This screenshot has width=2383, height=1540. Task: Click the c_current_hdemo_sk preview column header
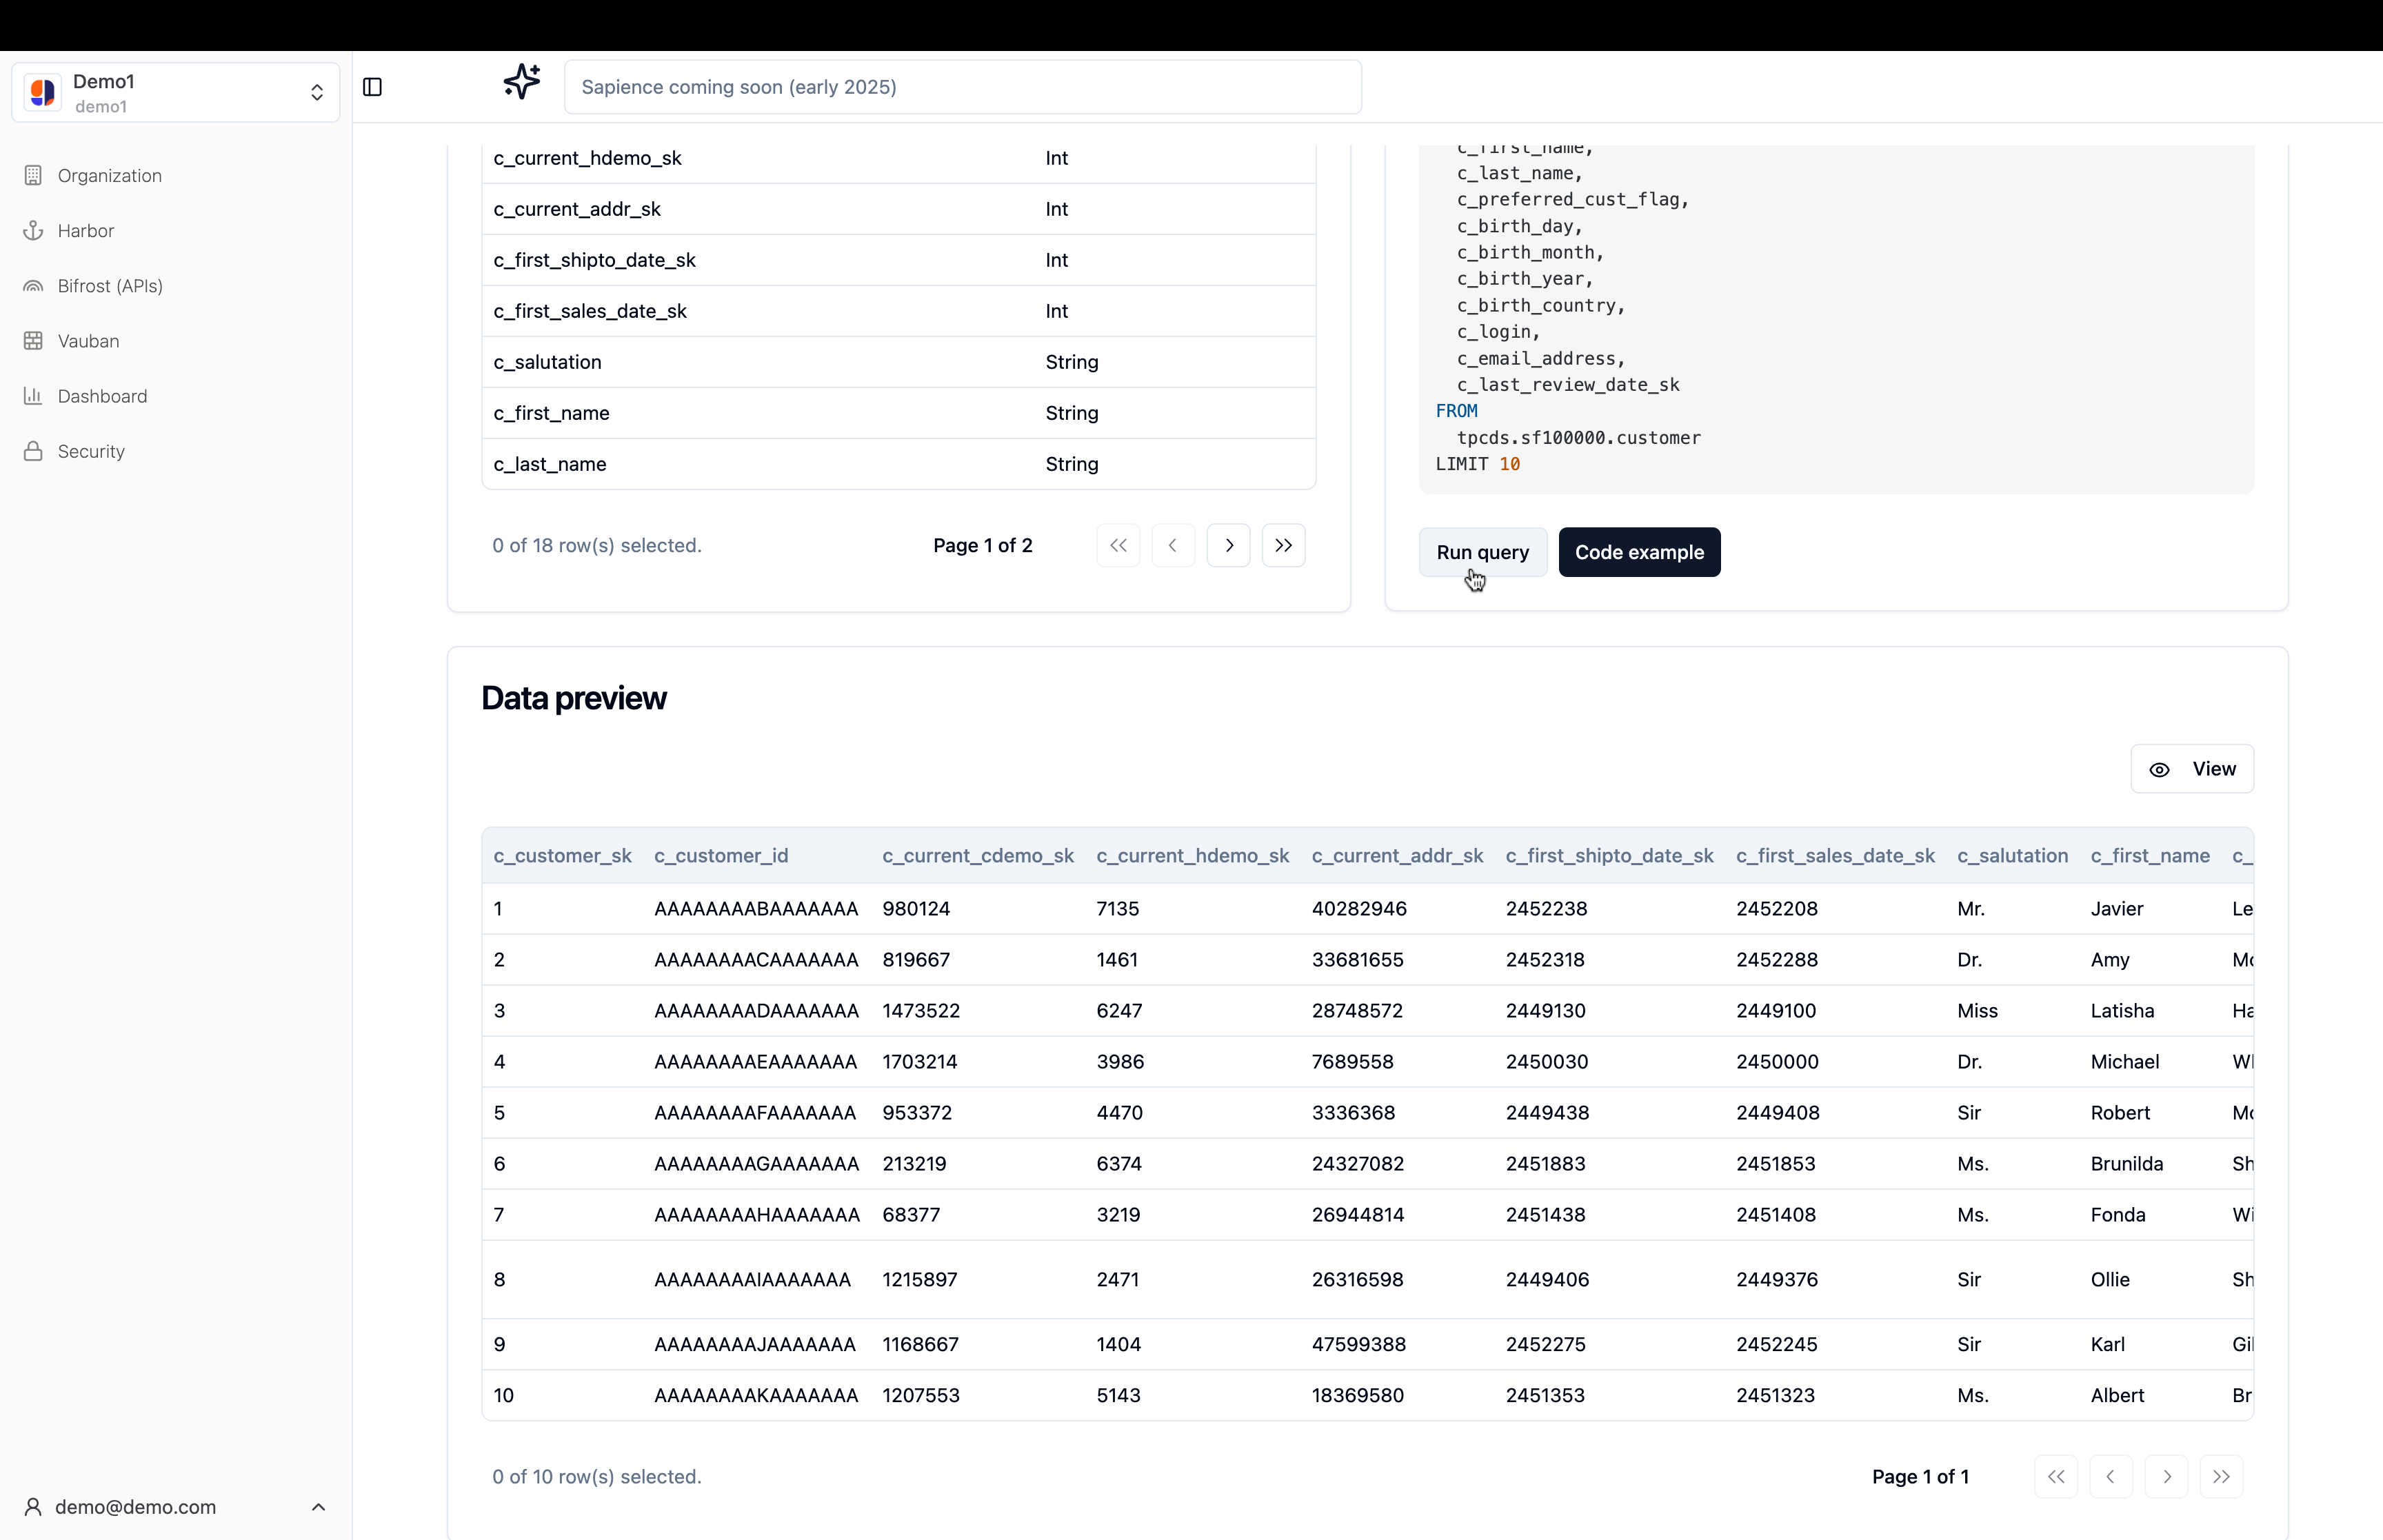click(1192, 855)
